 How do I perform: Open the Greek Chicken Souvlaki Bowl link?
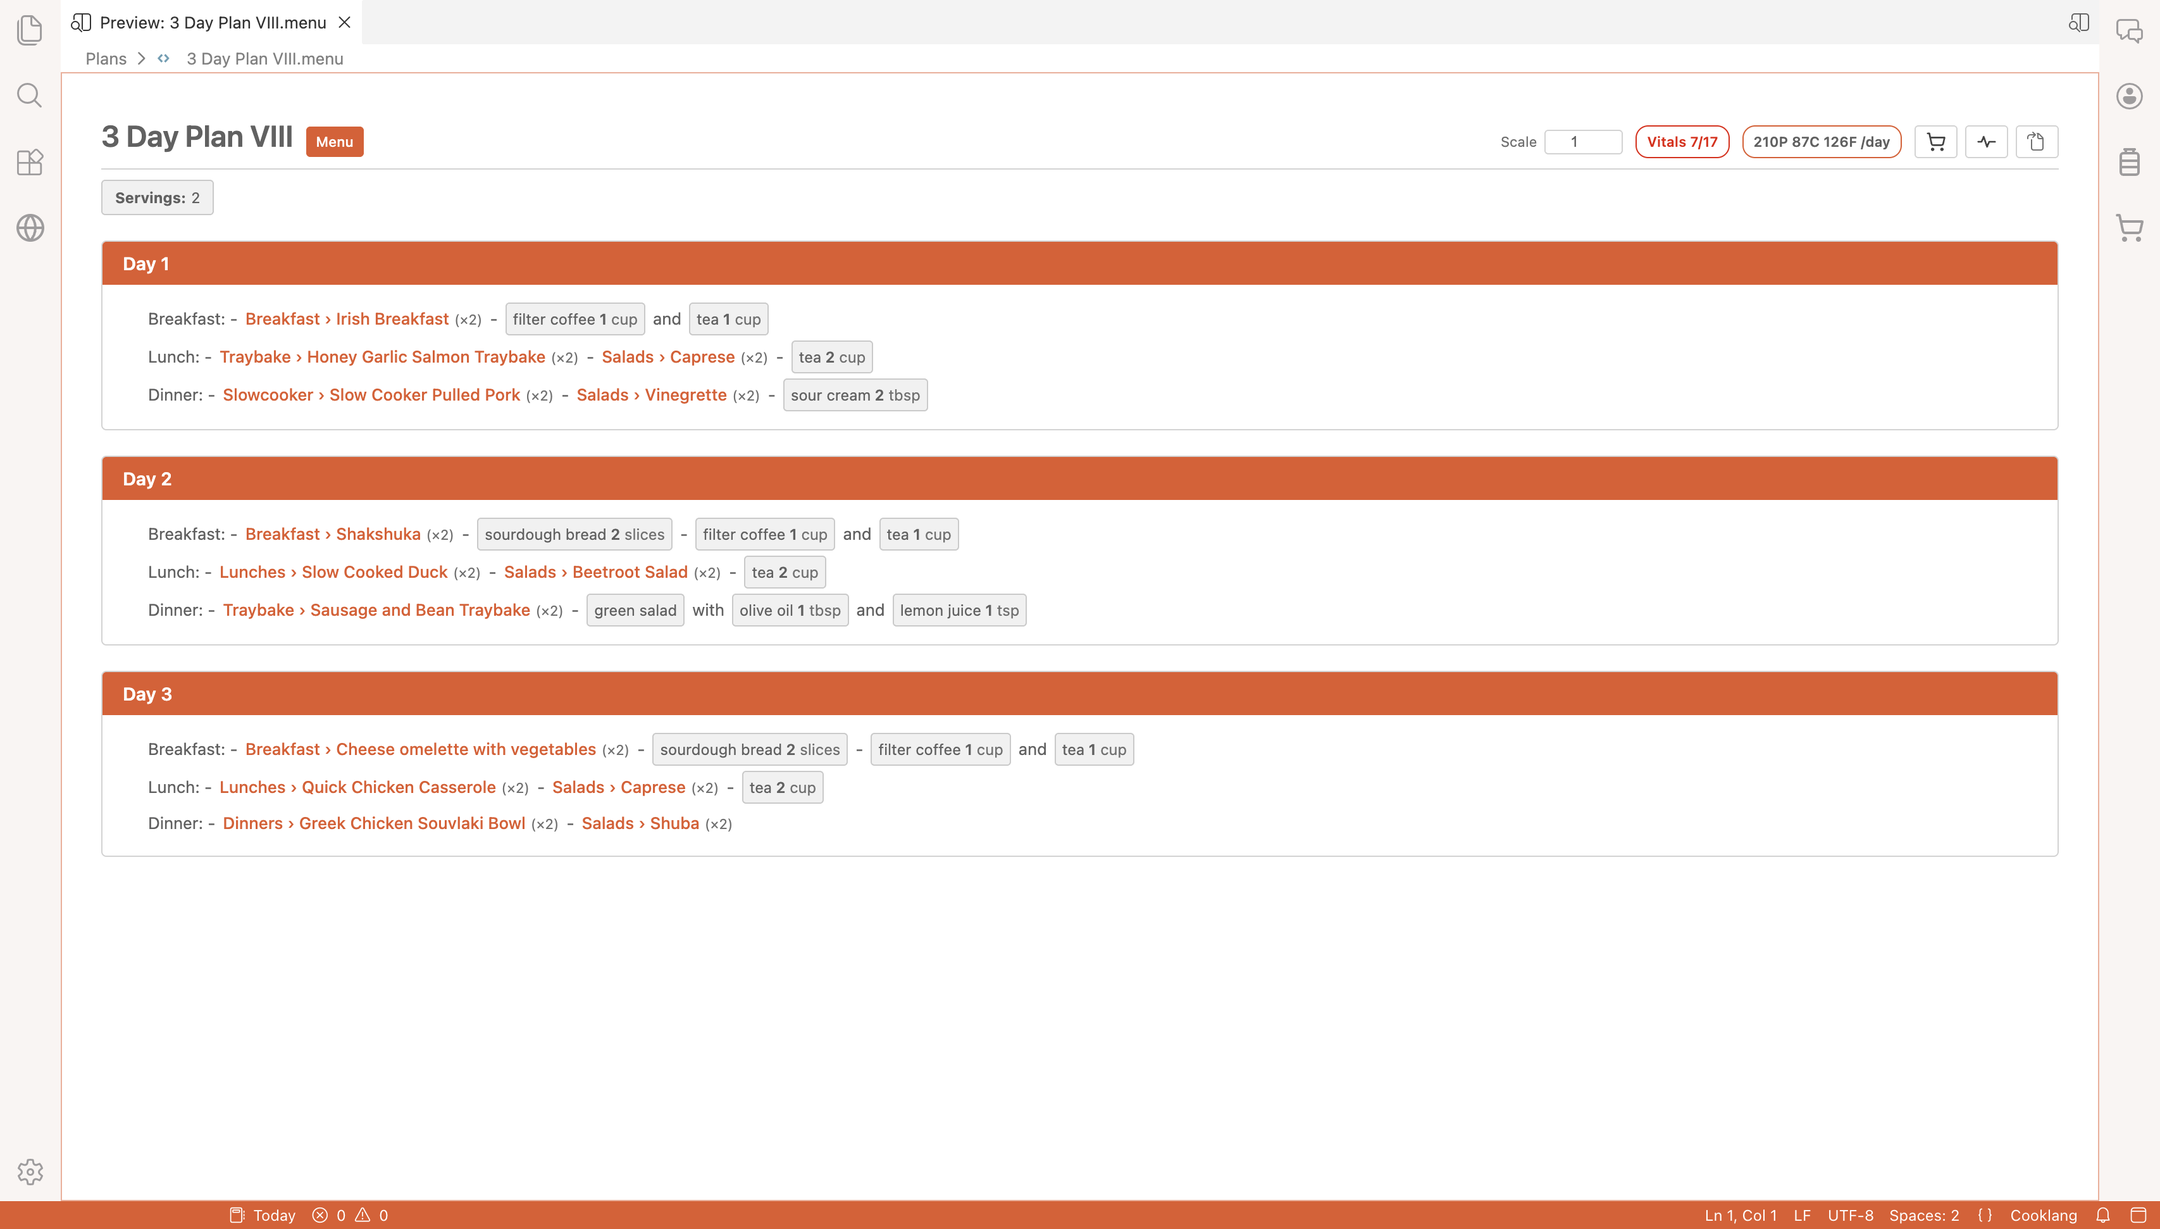pos(374,823)
